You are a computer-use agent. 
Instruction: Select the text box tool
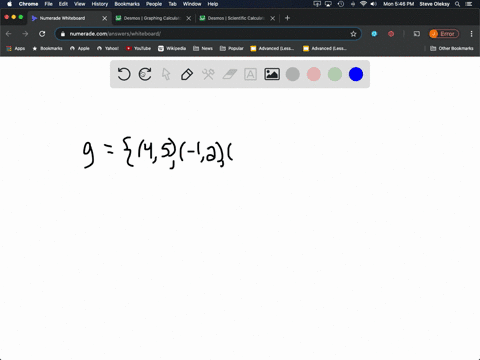click(250, 74)
